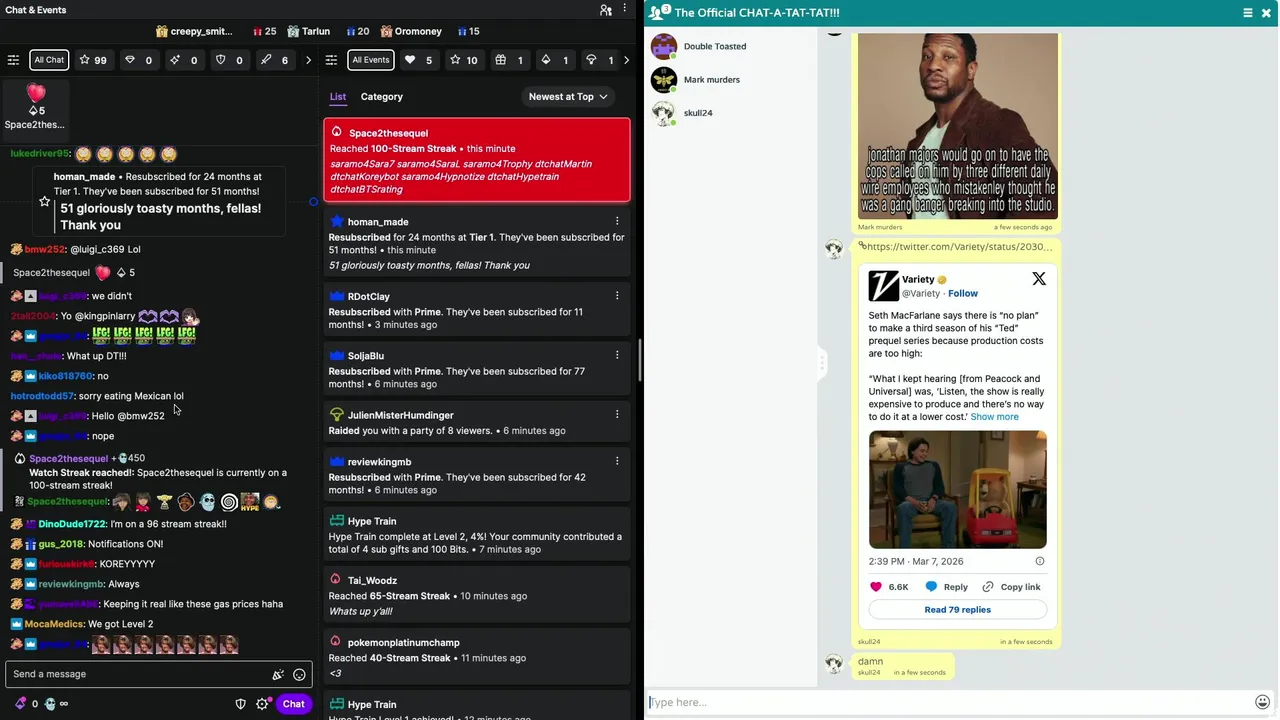
Task: Open options menu for homan_made event
Action: point(617,221)
